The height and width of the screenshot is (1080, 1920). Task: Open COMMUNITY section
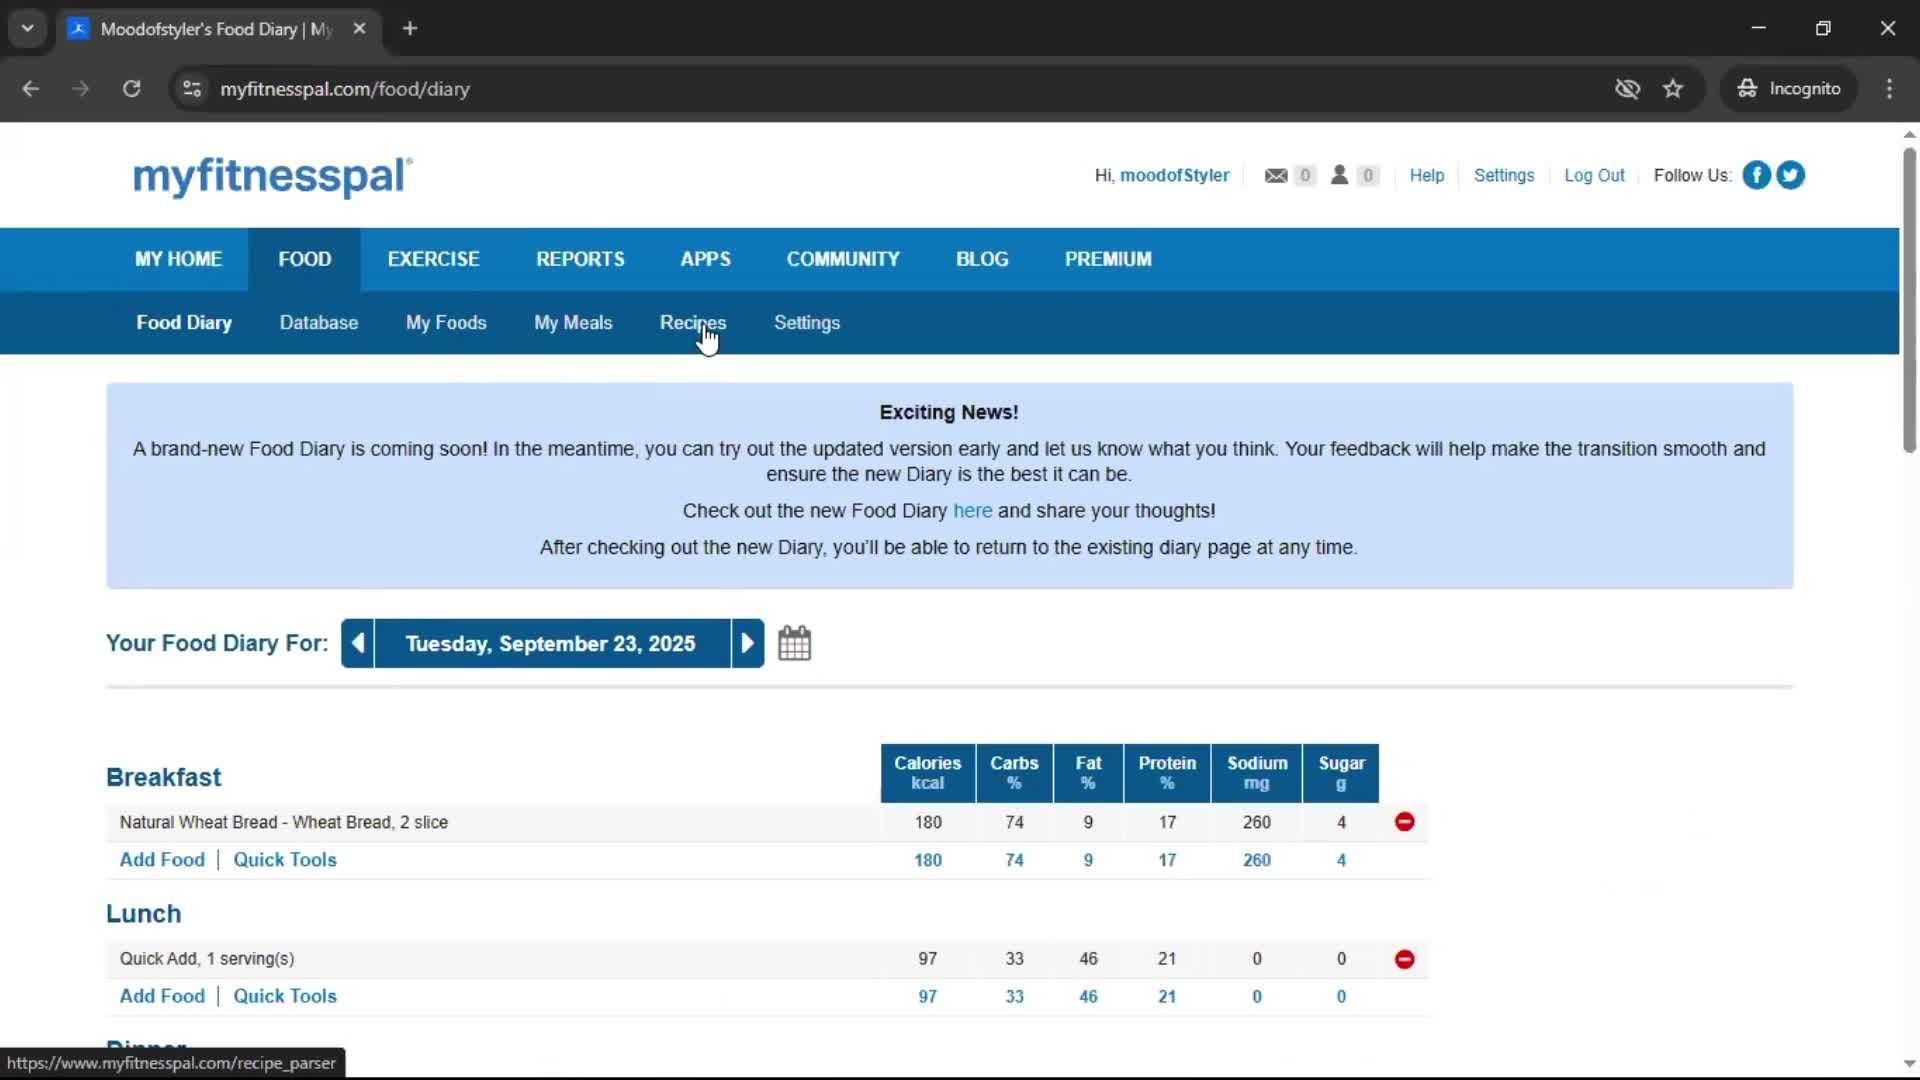(843, 259)
